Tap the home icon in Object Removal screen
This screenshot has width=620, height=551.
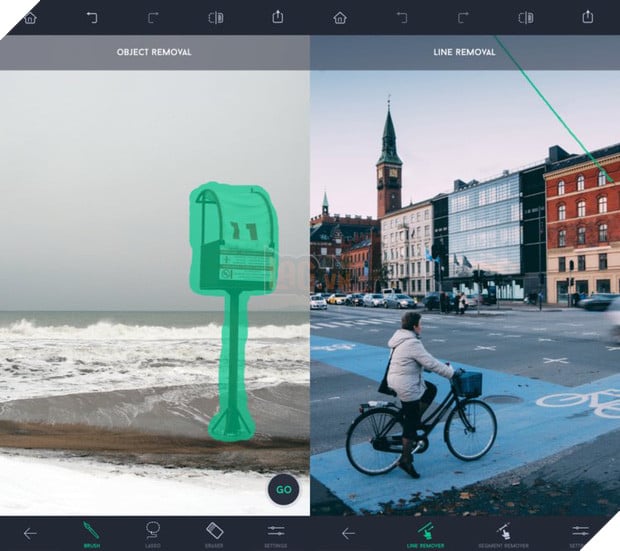[30, 18]
